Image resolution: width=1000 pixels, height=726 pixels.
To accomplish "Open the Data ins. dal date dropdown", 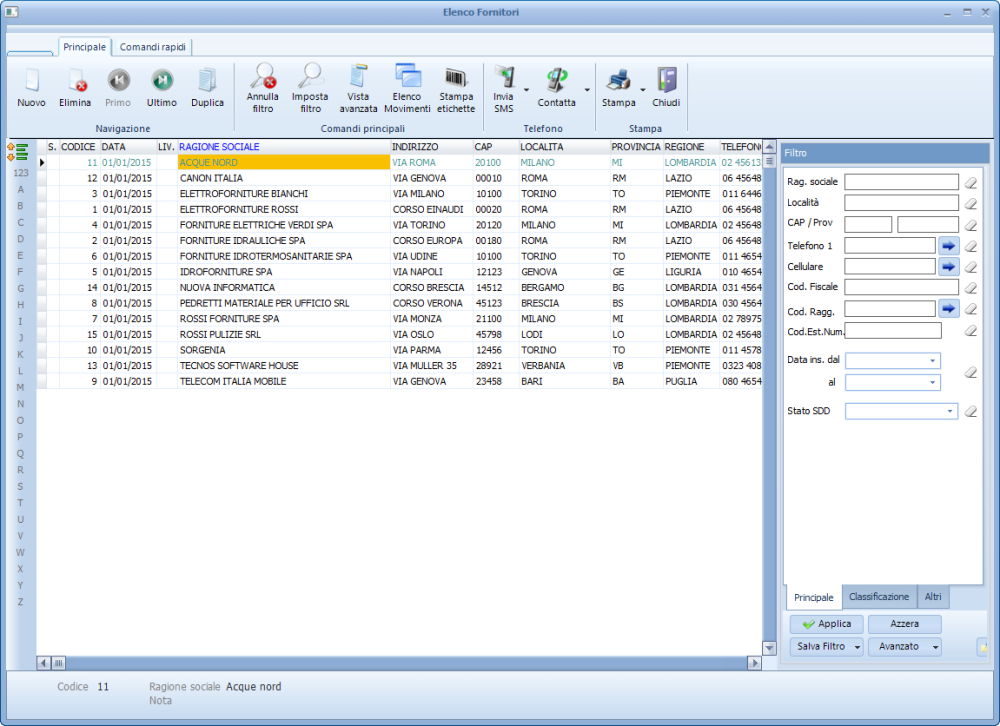I will click(933, 361).
